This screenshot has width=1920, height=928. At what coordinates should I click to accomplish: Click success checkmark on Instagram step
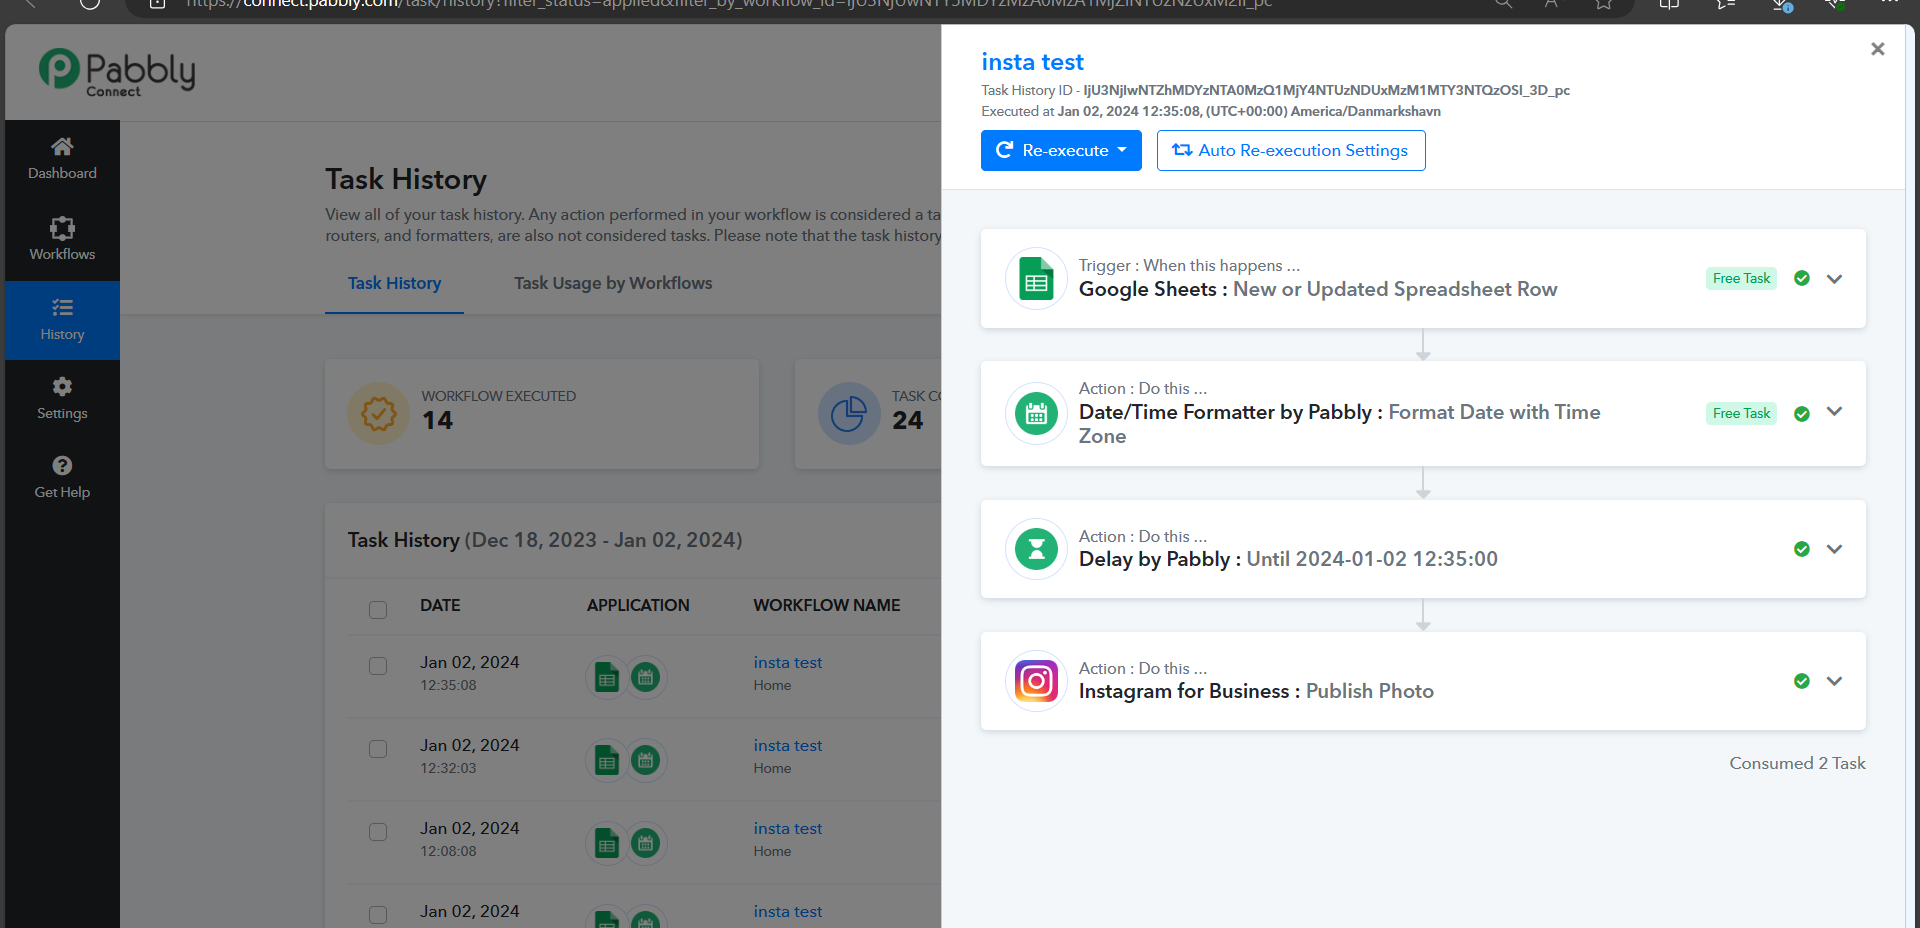[x=1802, y=681]
